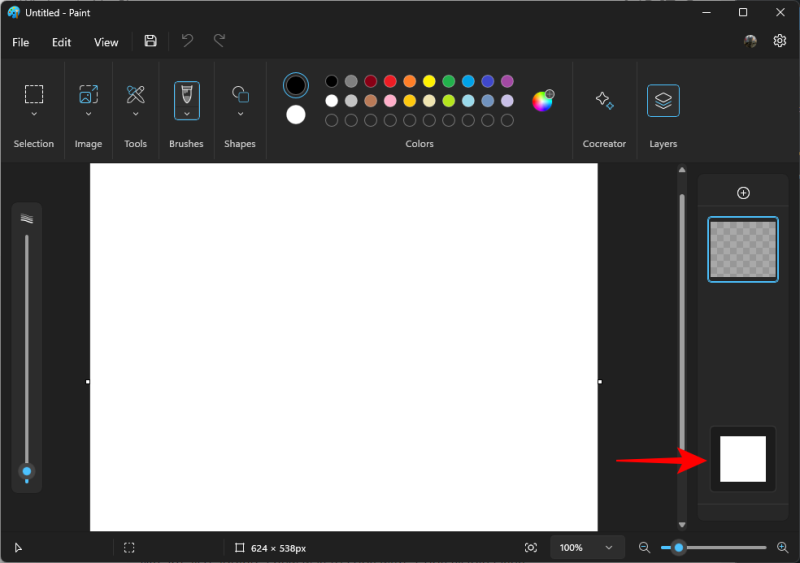Click the cursor pointer status icon
Image resolution: width=800 pixels, height=563 pixels.
[18, 548]
